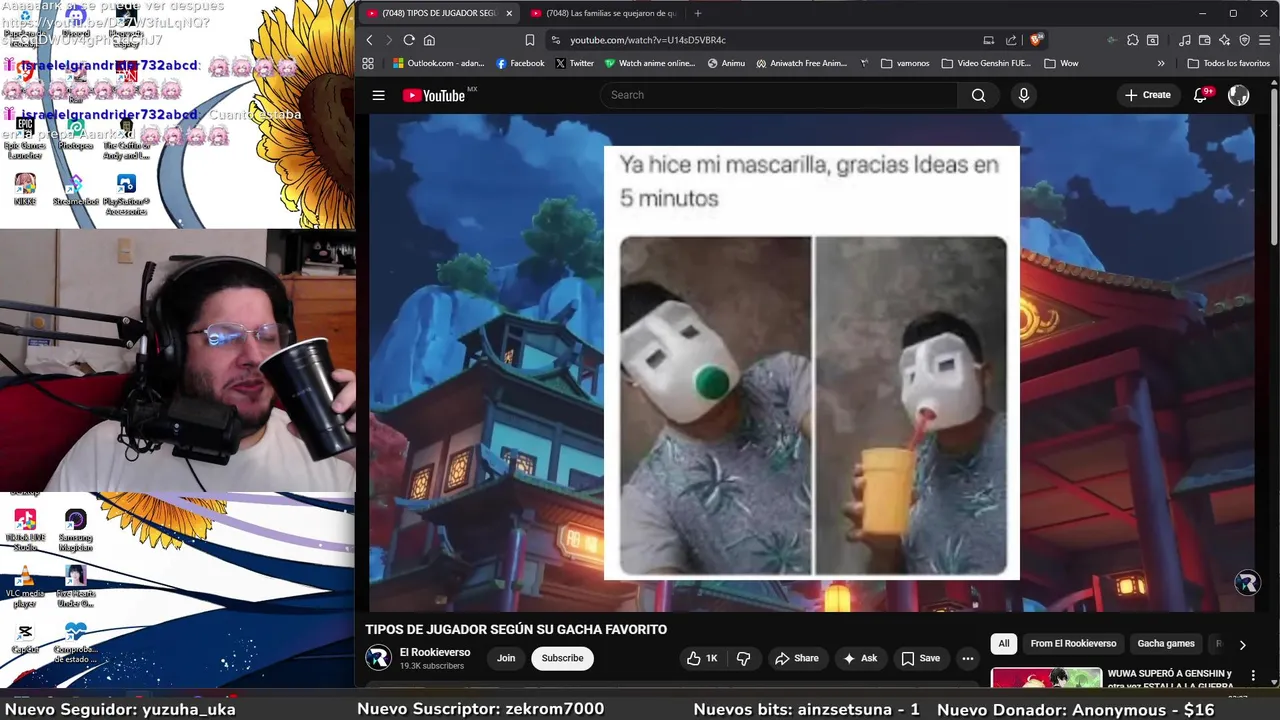The image size is (1280, 720).
Task: Open vamonos bookmarks folder
Action: [905, 63]
